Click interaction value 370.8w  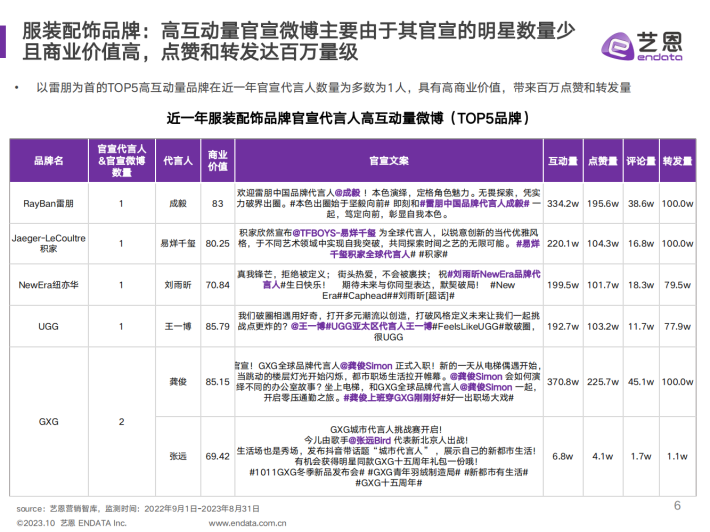pyautogui.click(x=563, y=382)
